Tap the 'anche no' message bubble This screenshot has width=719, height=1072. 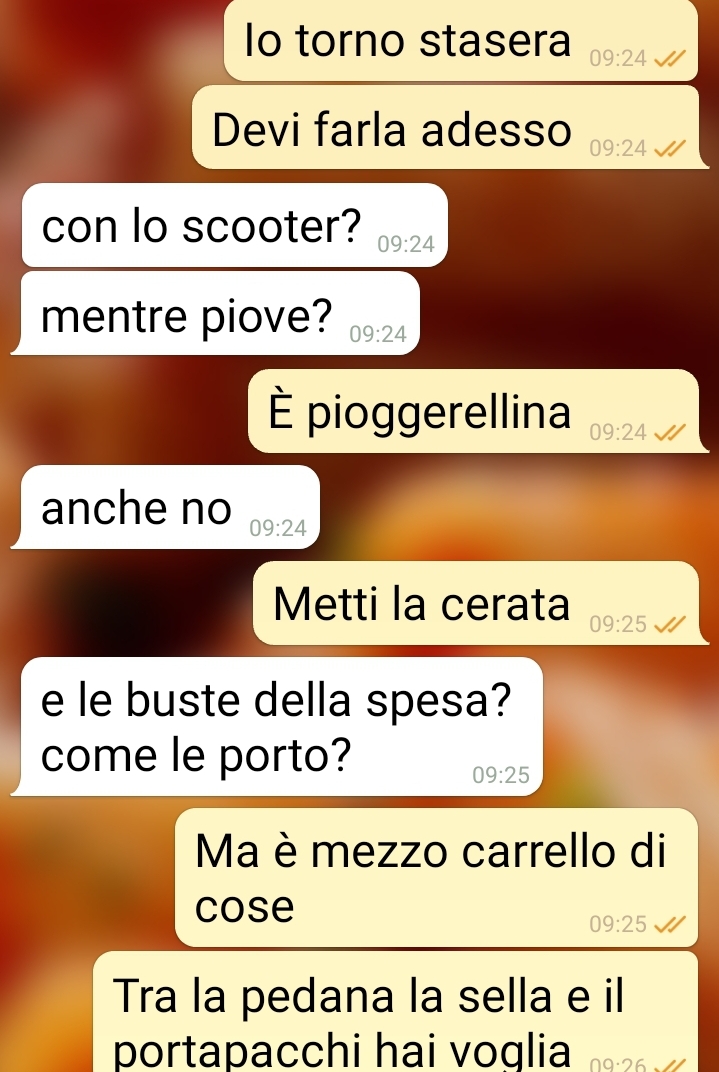pyautogui.click(x=165, y=507)
